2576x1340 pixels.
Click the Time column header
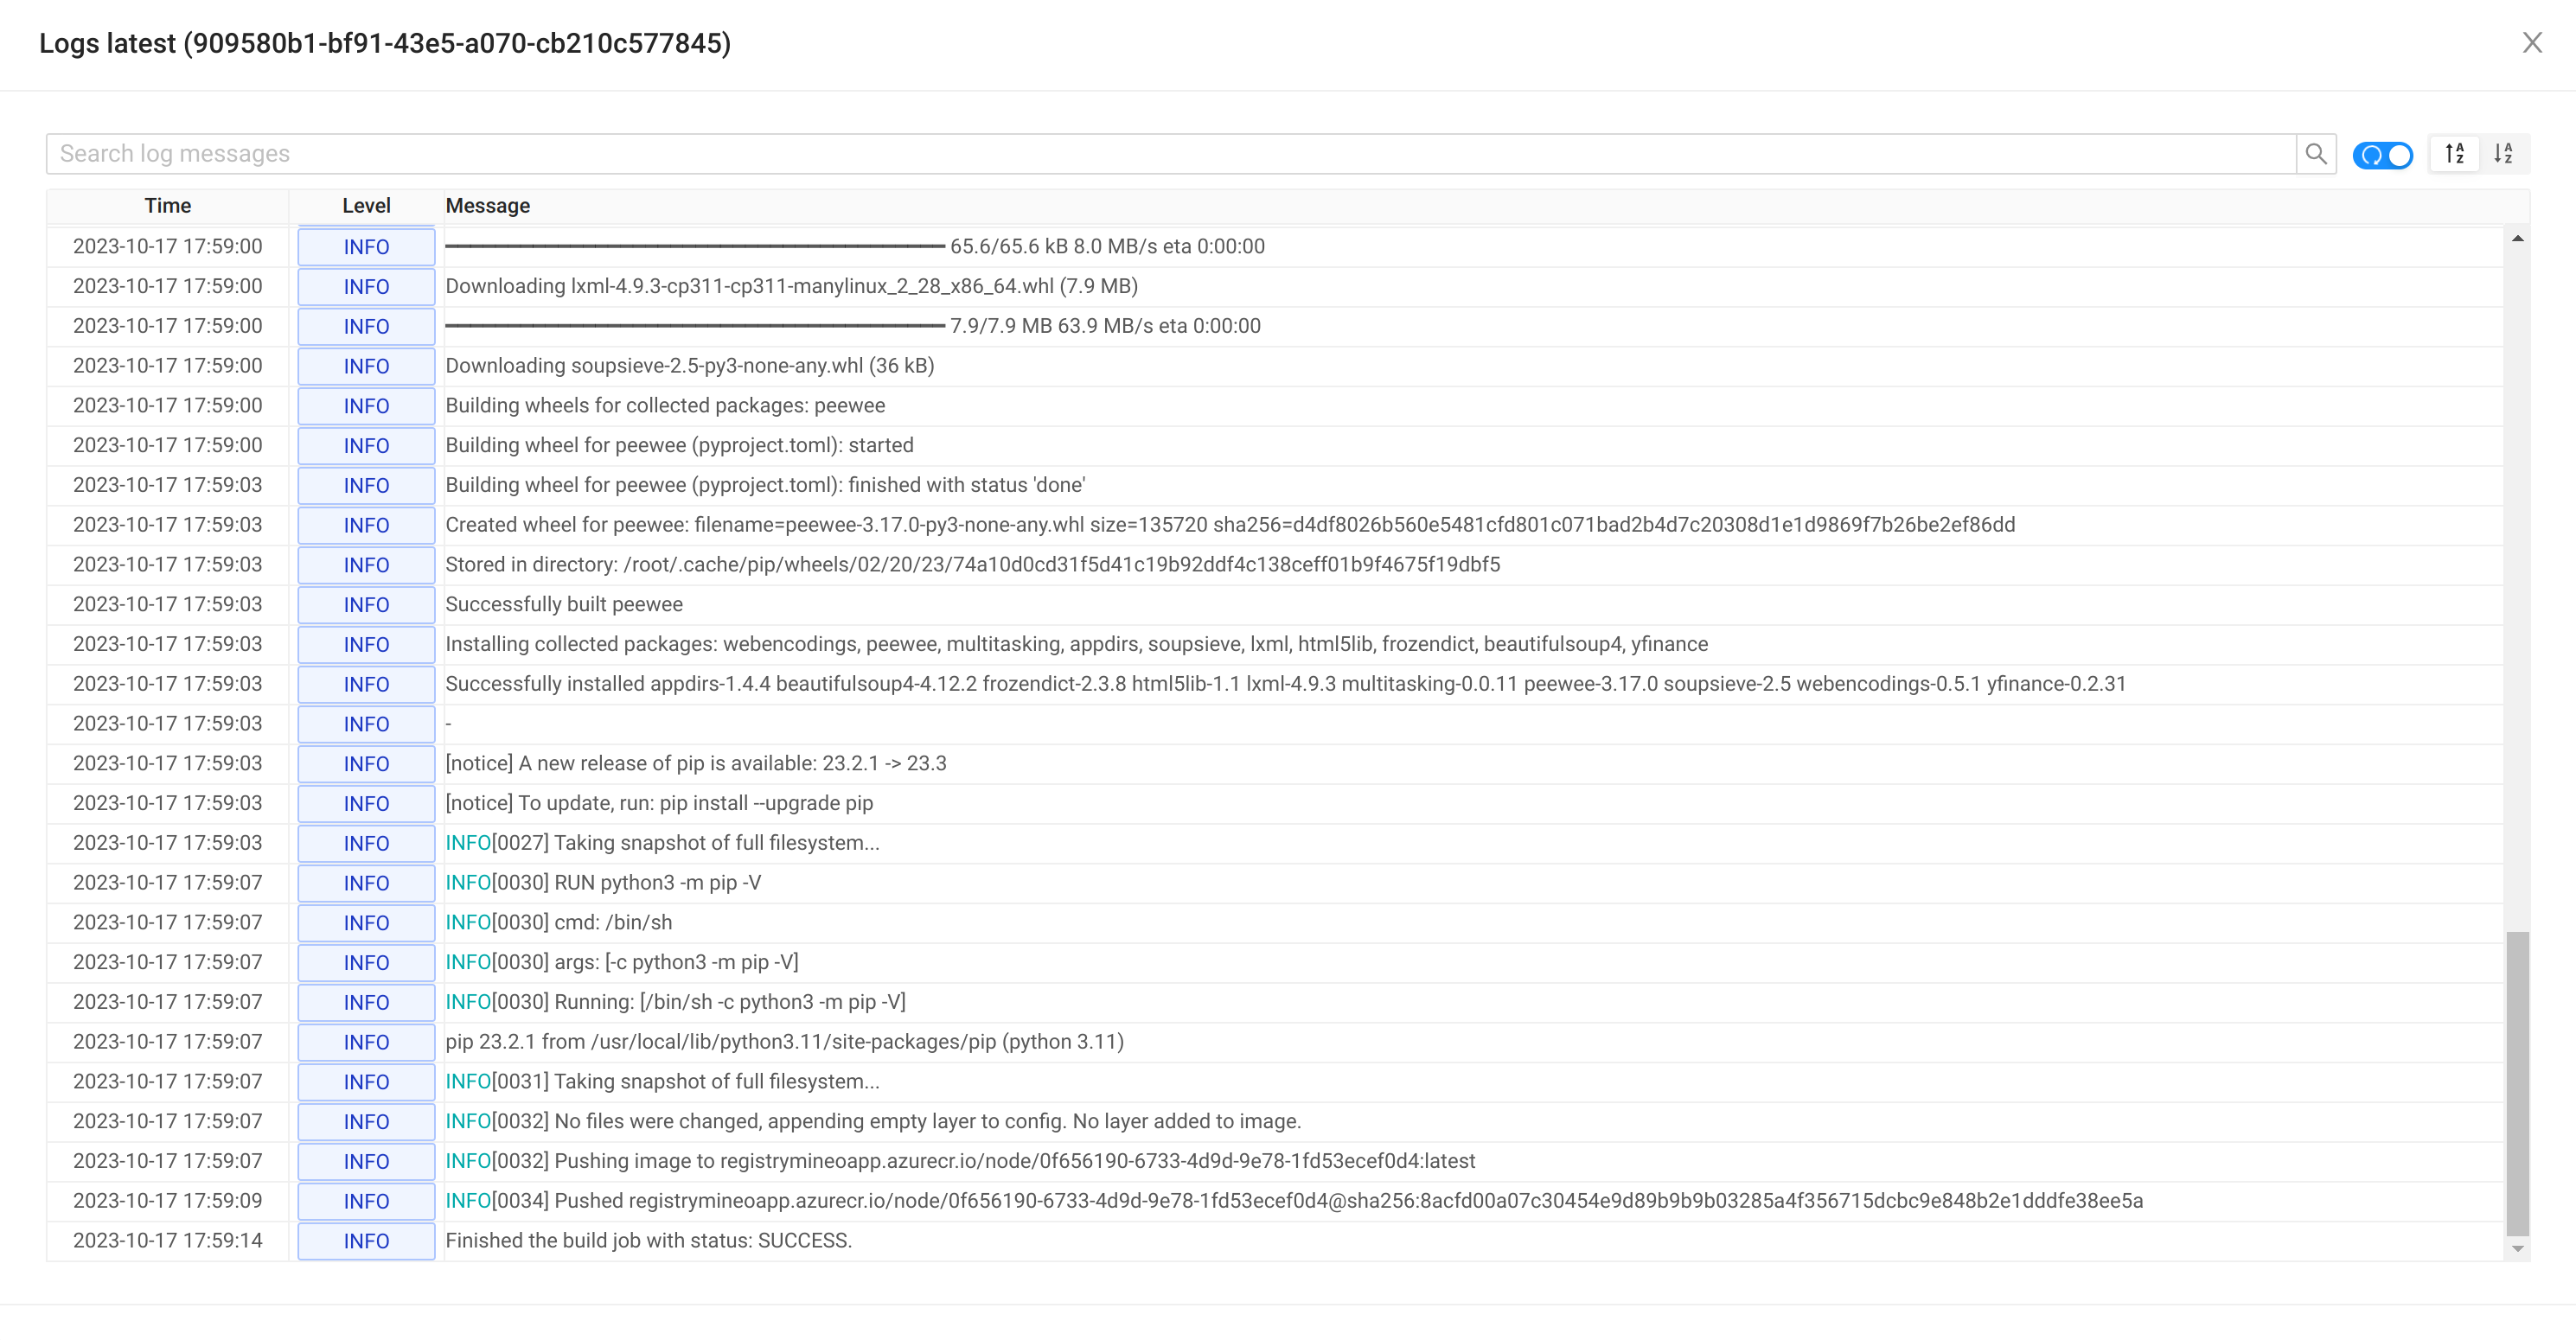pyautogui.click(x=167, y=205)
